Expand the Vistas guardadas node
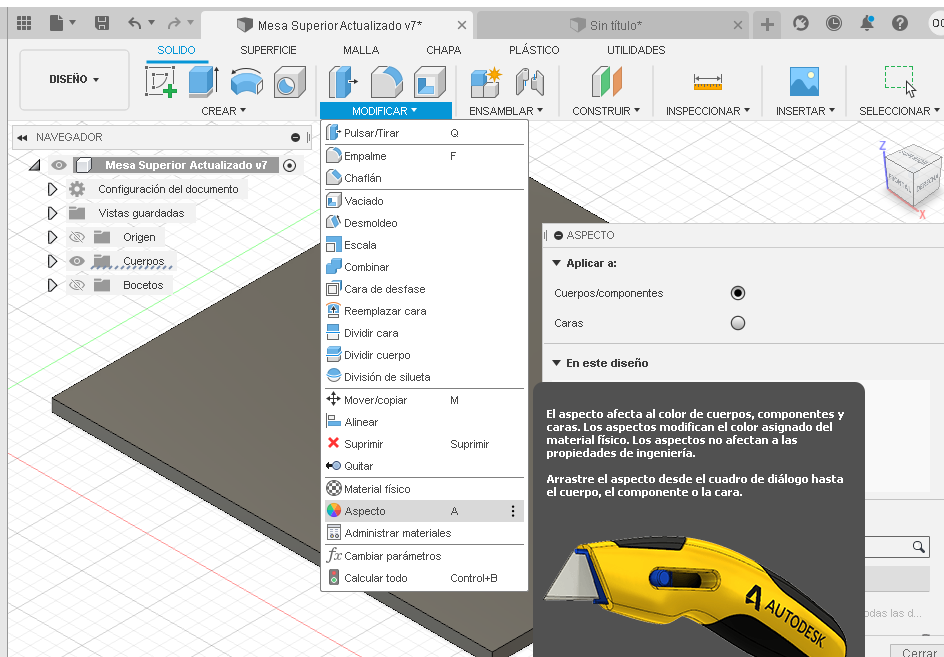This screenshot has height=657, width=944. 52,213
